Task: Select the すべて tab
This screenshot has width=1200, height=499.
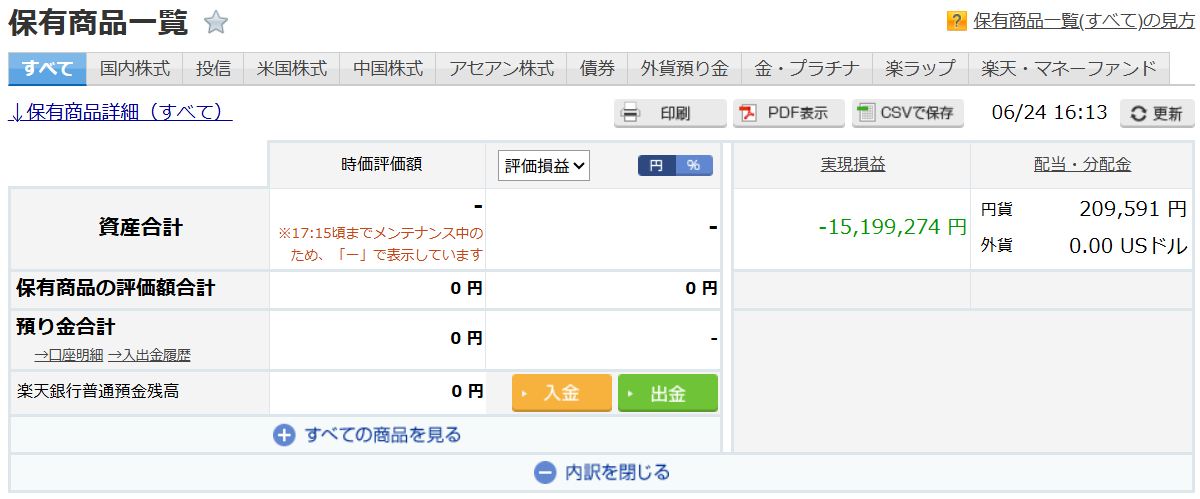Action: click(x=48, y=69)
